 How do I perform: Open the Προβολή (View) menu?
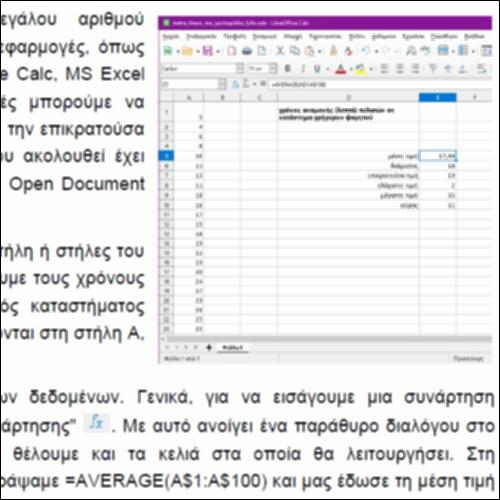235,36
